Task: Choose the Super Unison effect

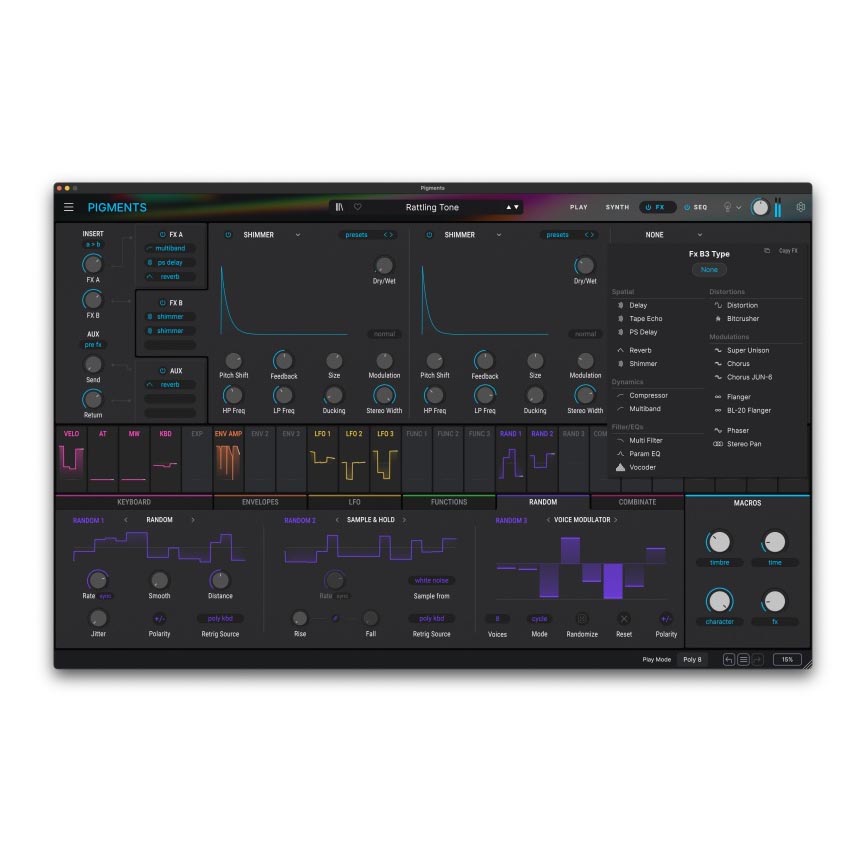Action: pos(747,350)
